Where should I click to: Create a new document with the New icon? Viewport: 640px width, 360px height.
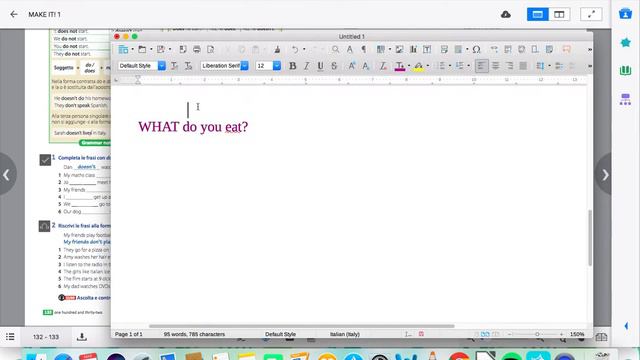click(123, 49)
